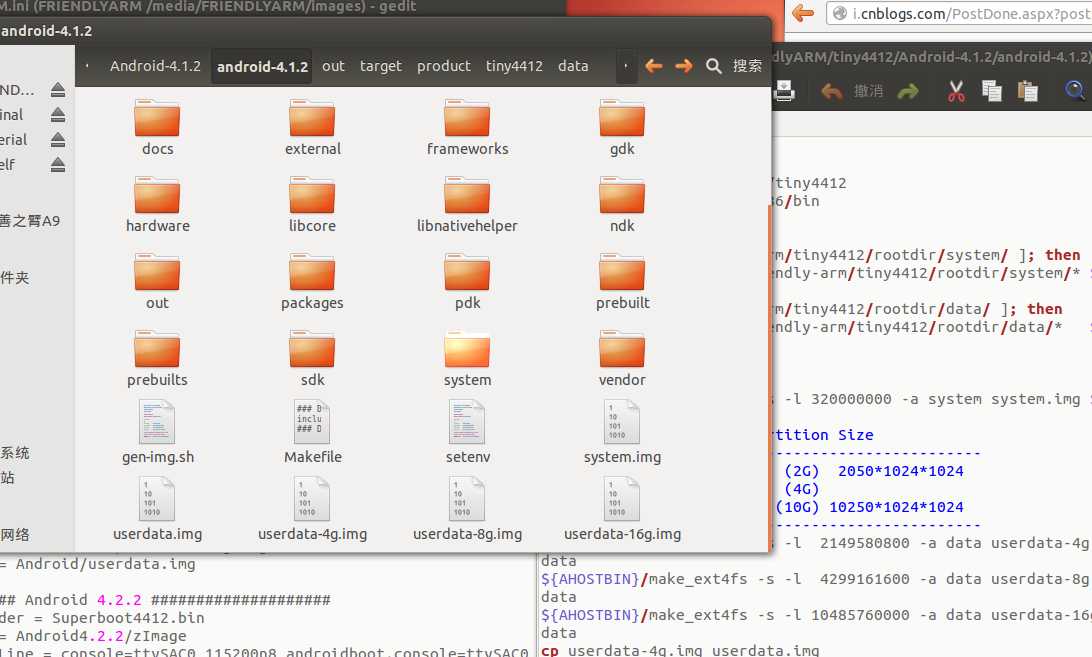Viewport: 1092px width, 657px height.
Task: Focus the browser cnblogs address bar
Action: tap(959, 13)
